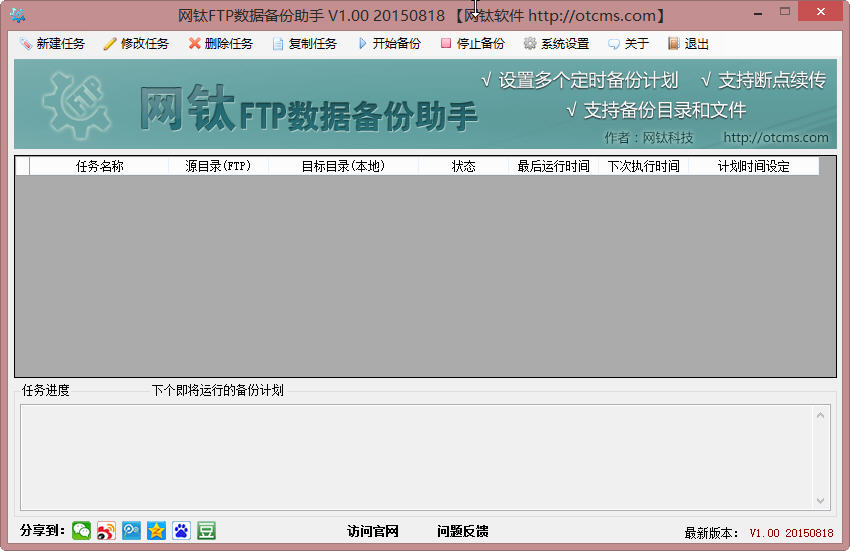The width and height of the screenshot is (850, 551).
Task: Select the 修改任务 pencil icon
Action: coord(110,43)
